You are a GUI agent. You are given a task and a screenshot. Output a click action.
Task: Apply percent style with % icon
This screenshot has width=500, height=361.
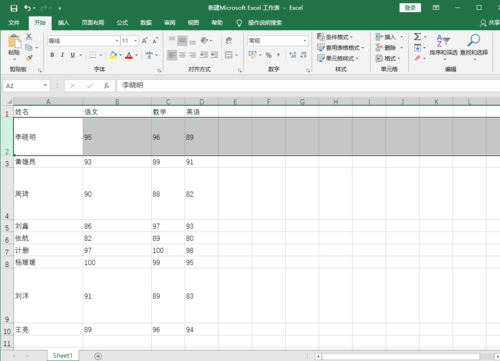coord(269,55)
